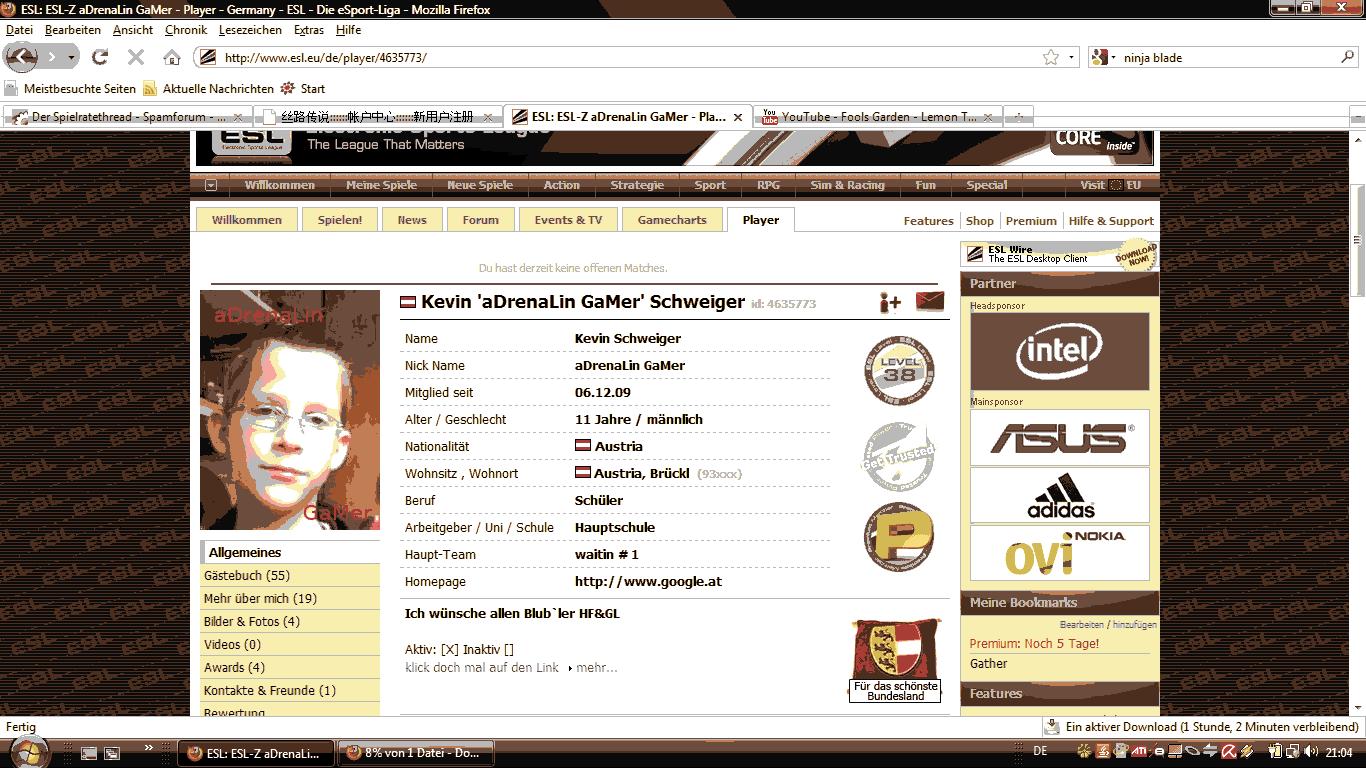Click the Level 38 badge
This screenshot has width=1366, height=768.
[x=898, y=371]
